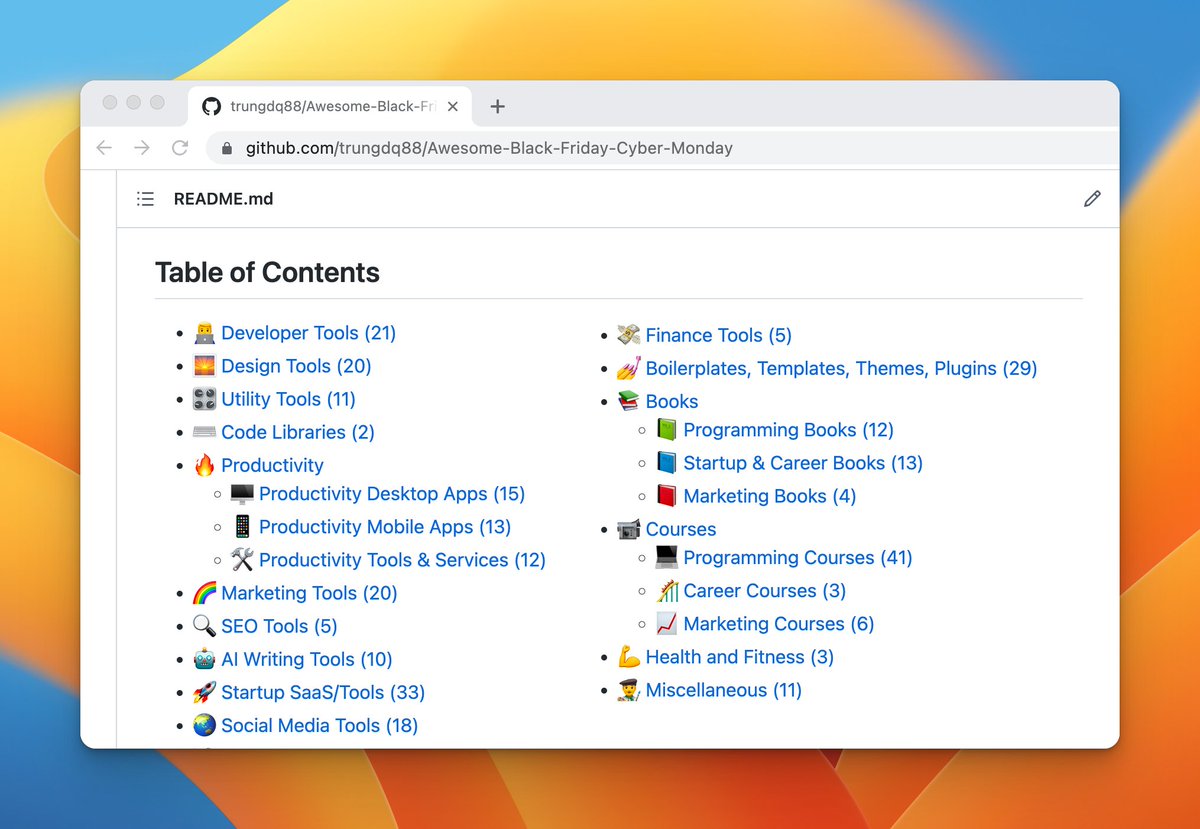Screen dimensions: 1200x829
Task: Click the GitHub logo on the browser tab
Action: (211, 106)
